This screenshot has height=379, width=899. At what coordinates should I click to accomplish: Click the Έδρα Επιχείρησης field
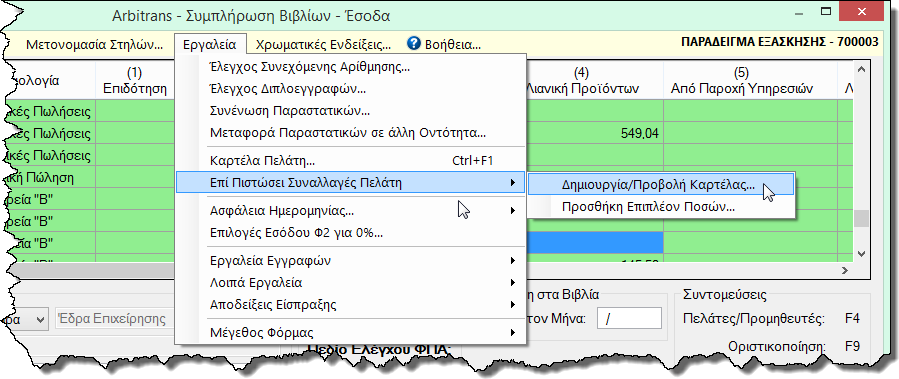click(114, 319)
